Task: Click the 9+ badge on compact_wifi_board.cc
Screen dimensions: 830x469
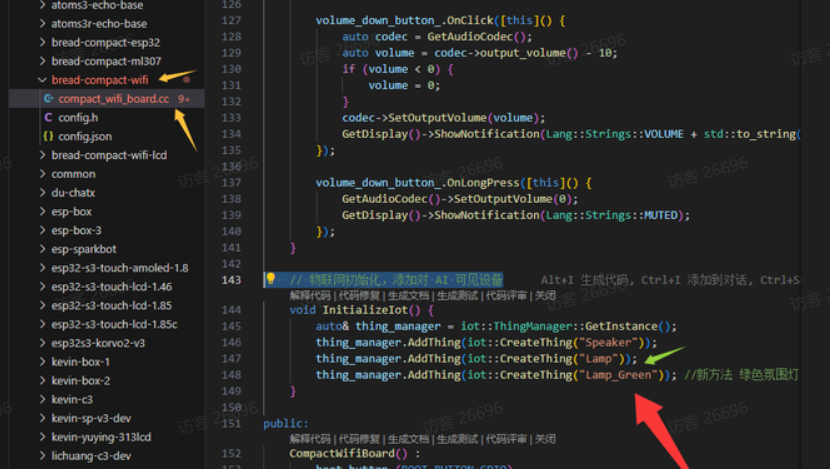Action: [x=184, y=99]
